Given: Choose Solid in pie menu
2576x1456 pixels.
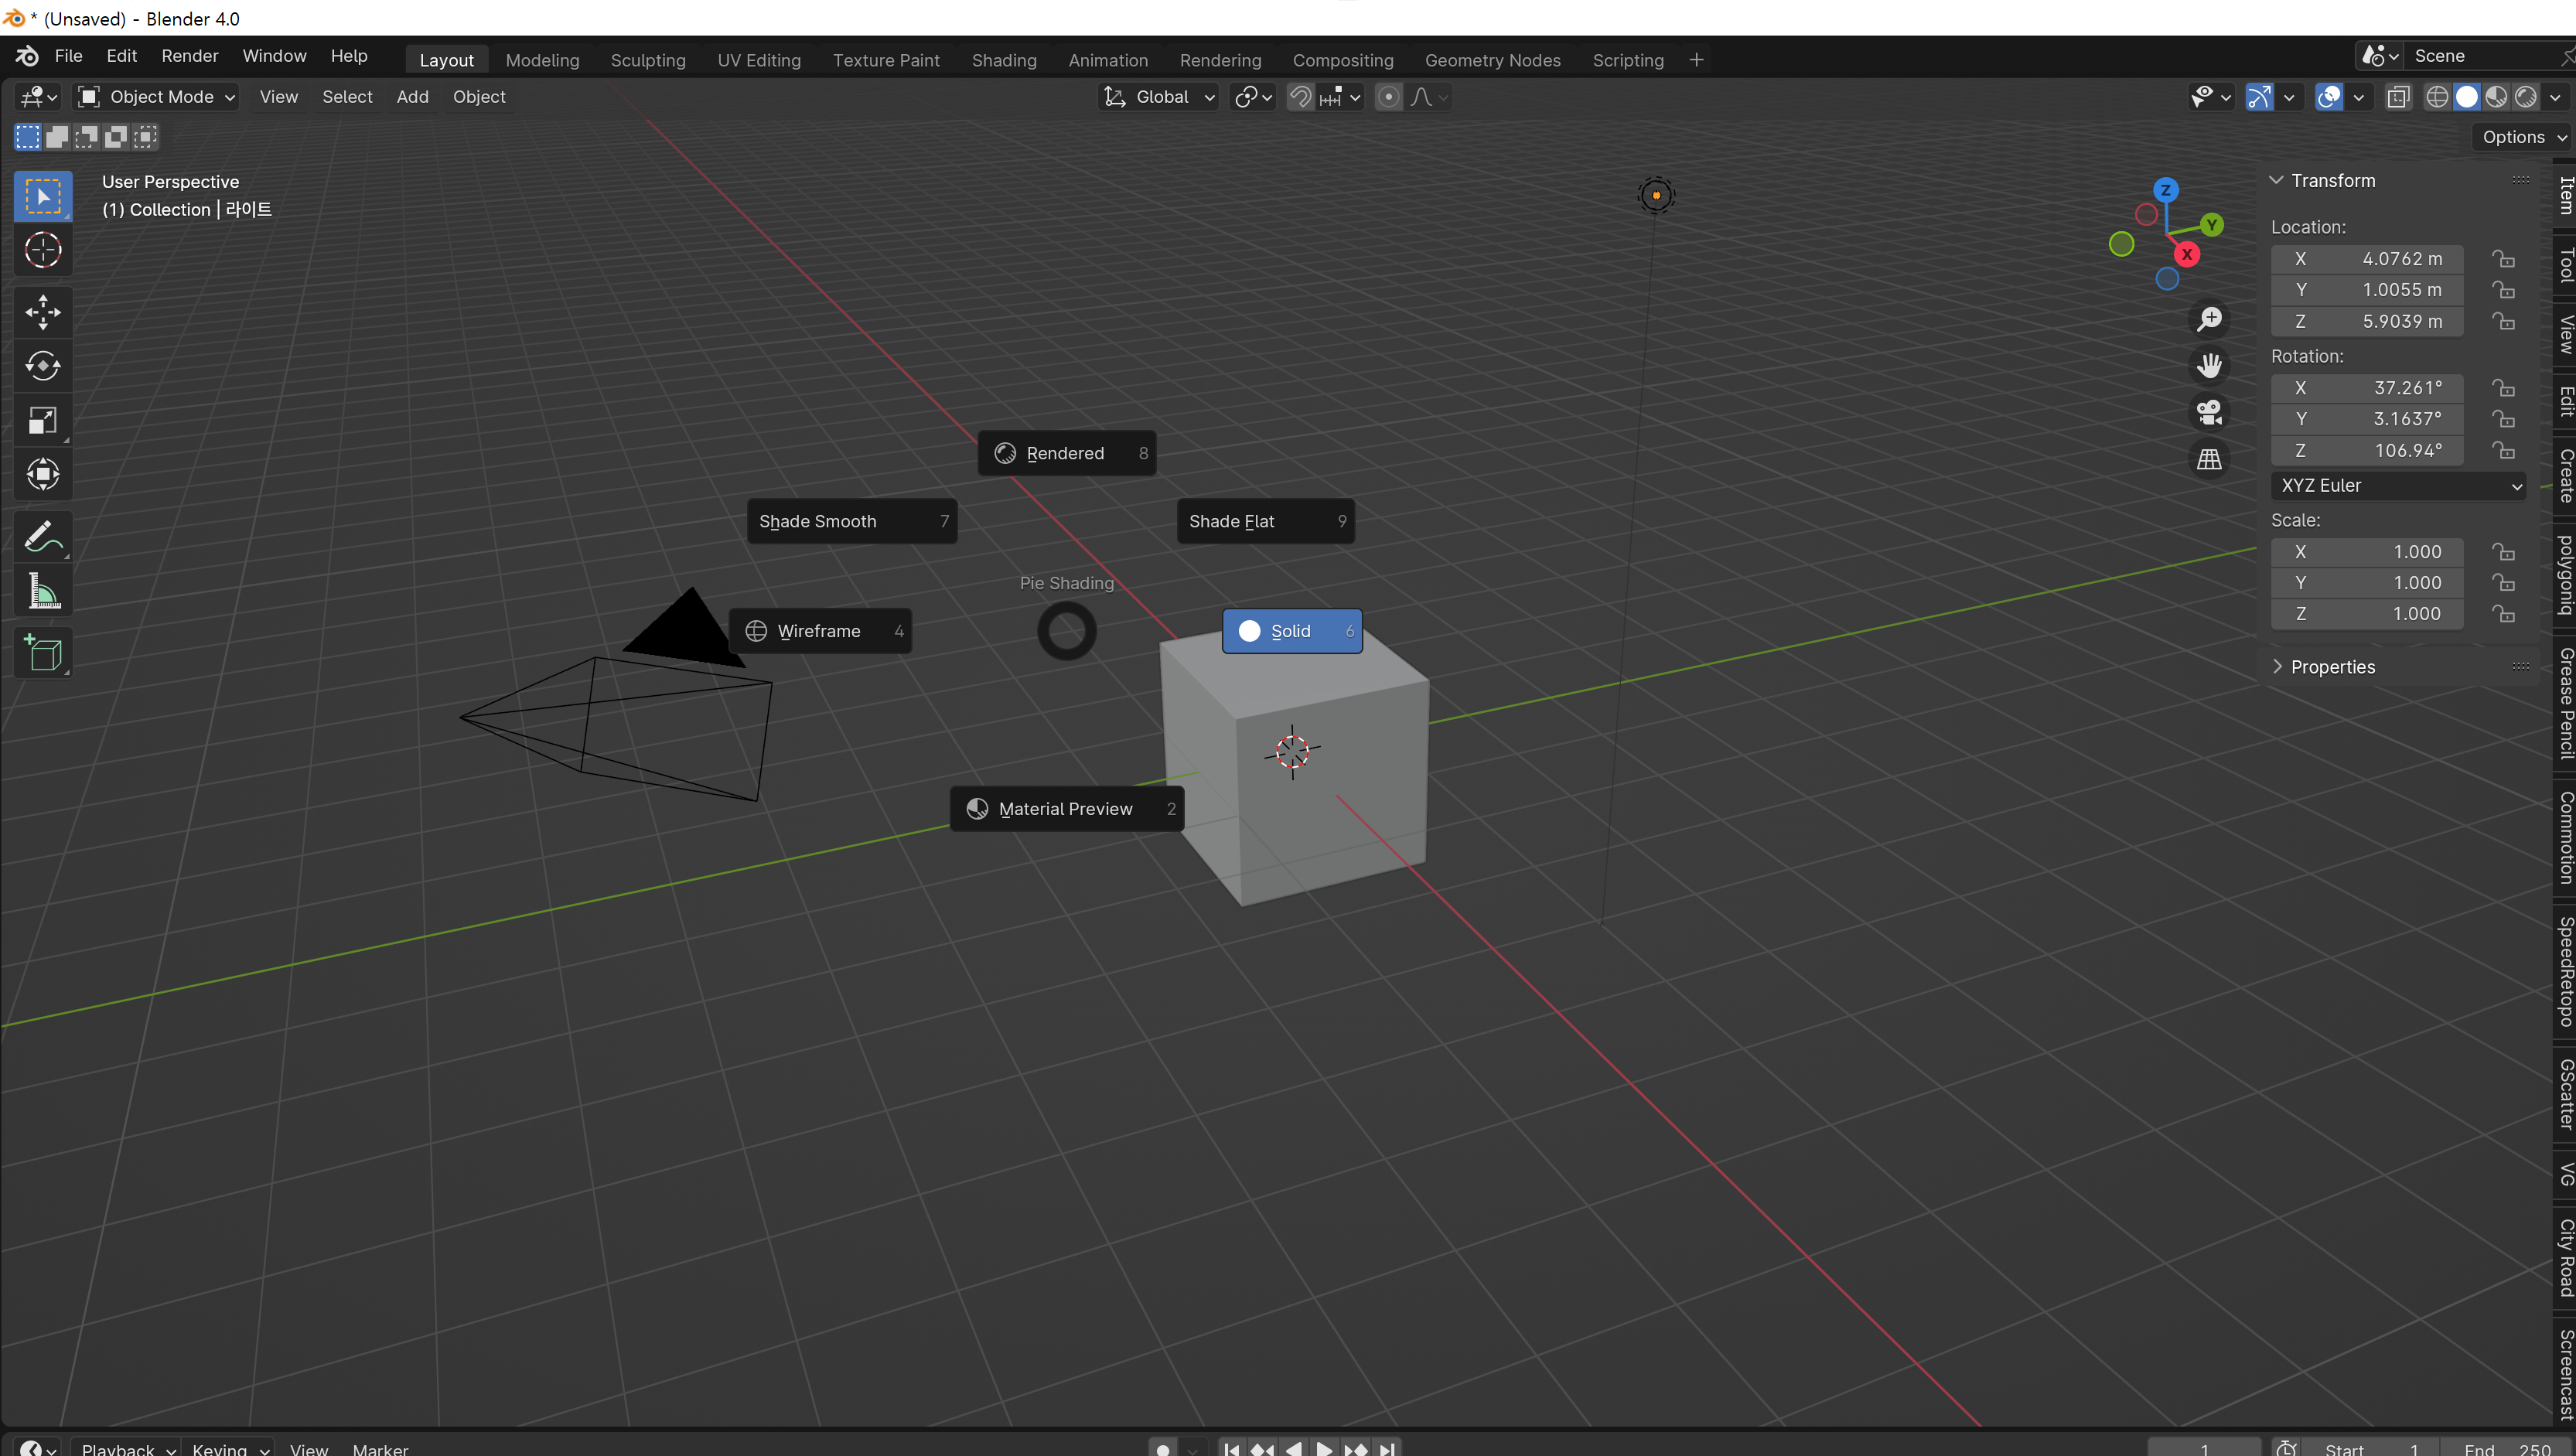Looking at the screenshot, I should pos(1292,632).
